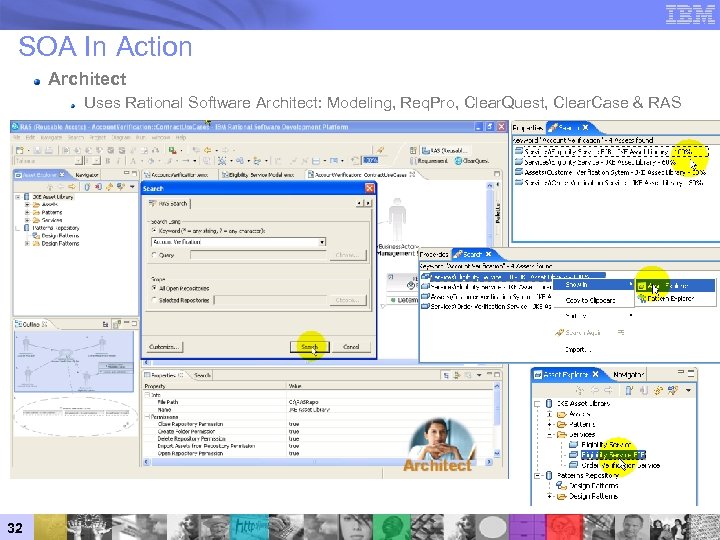Close the Search dialog with red X

370,188
